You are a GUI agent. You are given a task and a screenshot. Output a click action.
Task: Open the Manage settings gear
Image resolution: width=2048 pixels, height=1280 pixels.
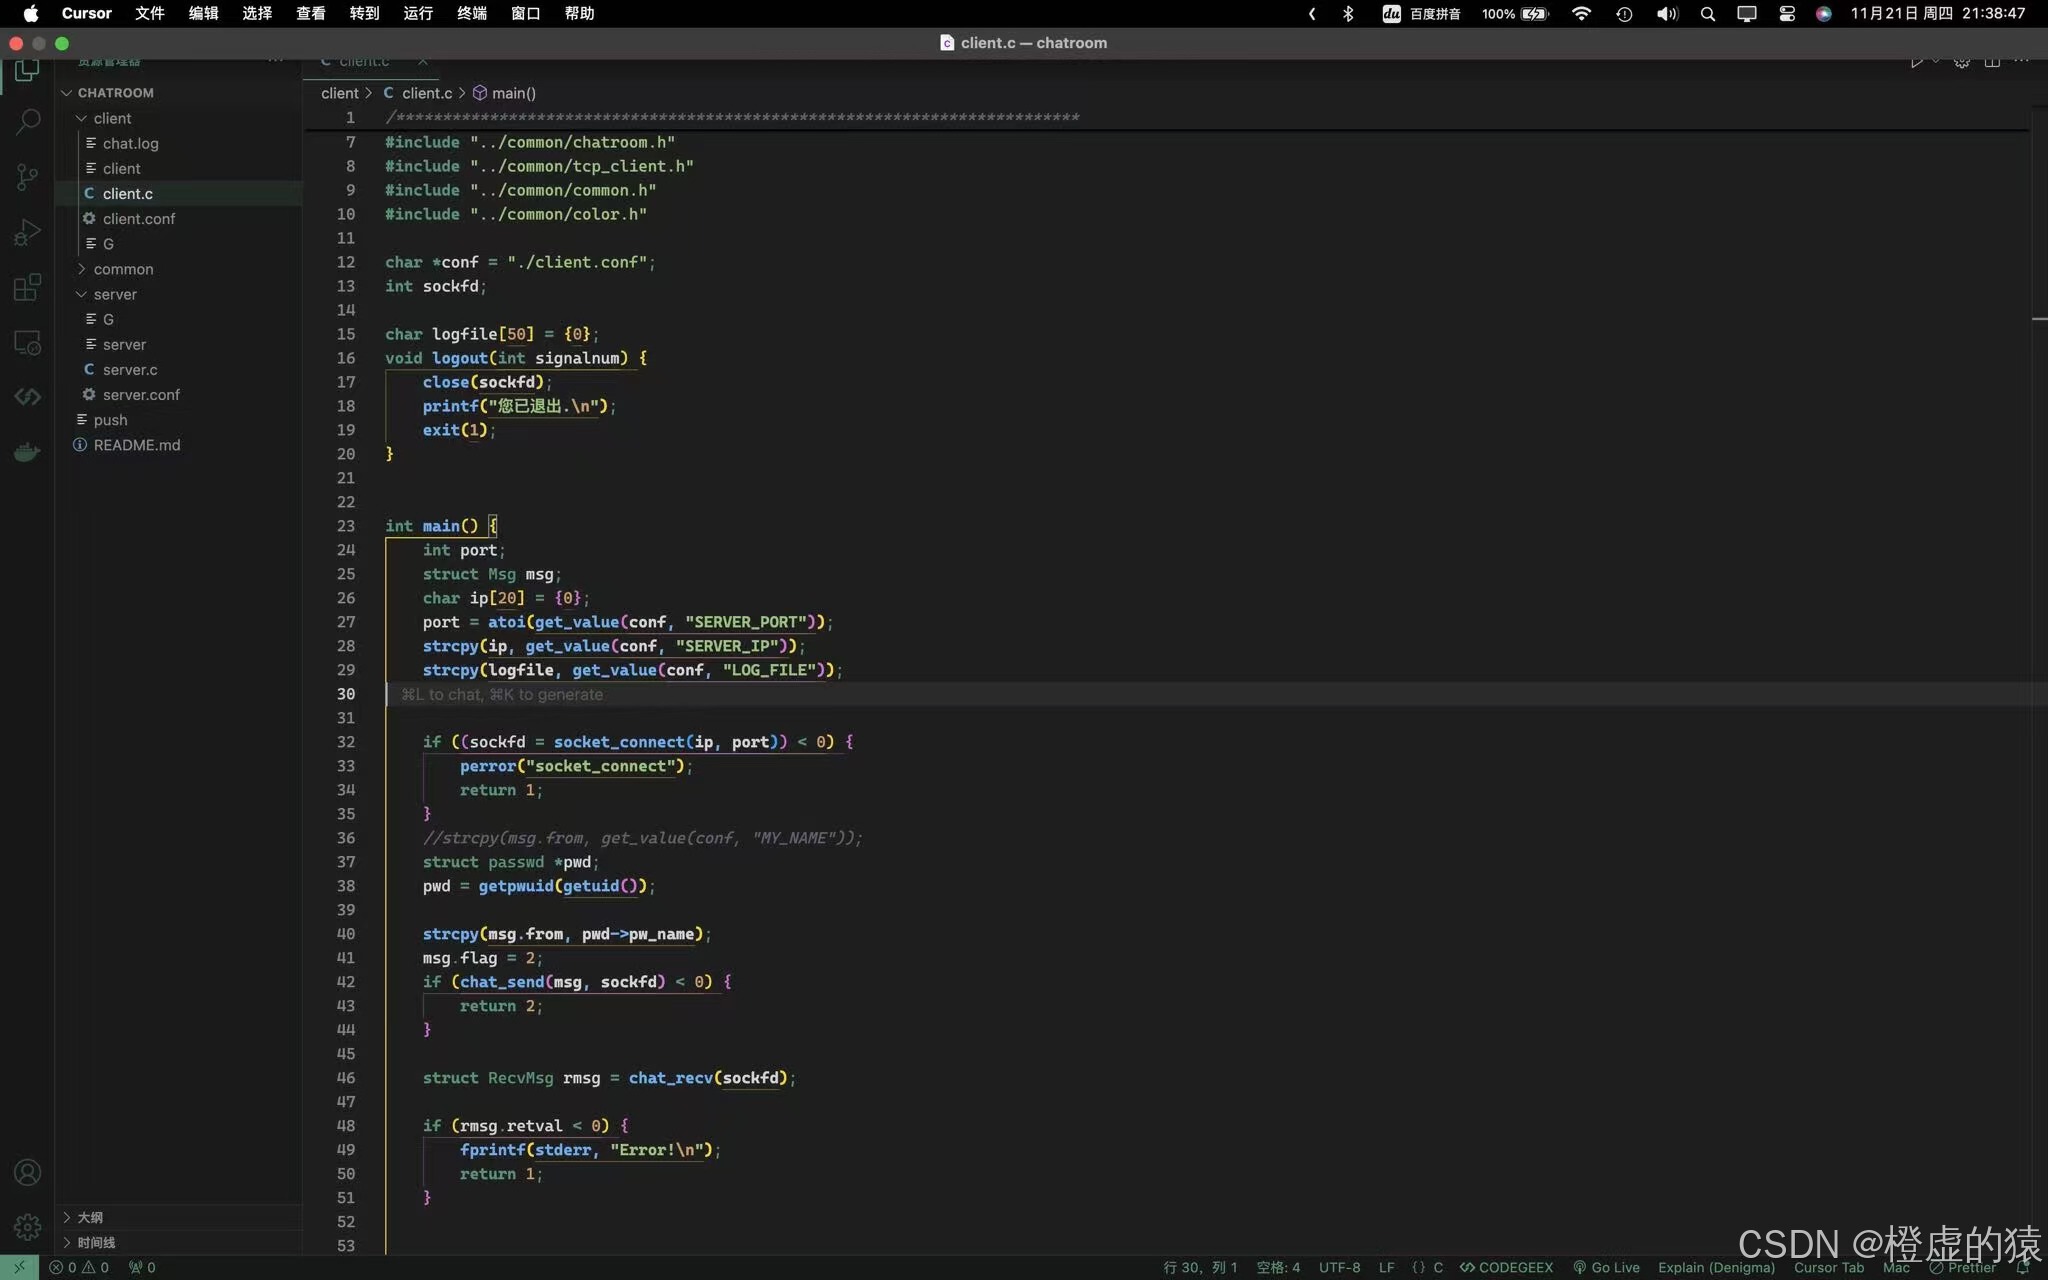[27, 1227]
